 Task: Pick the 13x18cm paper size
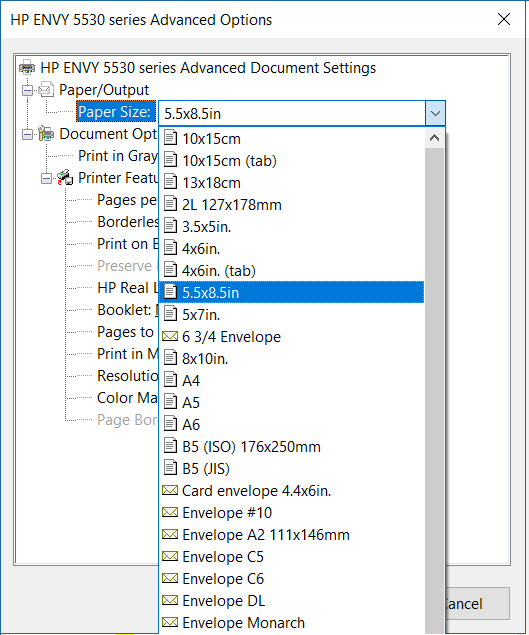point(292,183)
